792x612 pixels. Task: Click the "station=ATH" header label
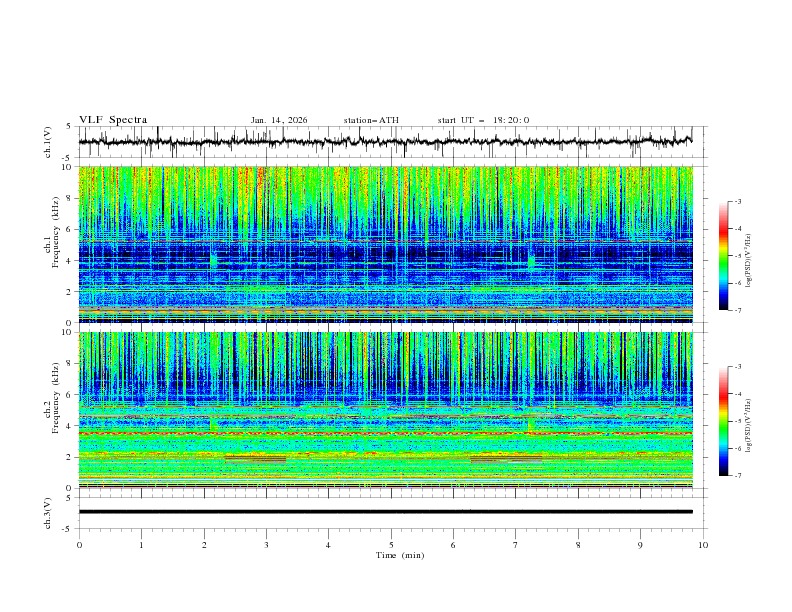click(x=371, y=120)
